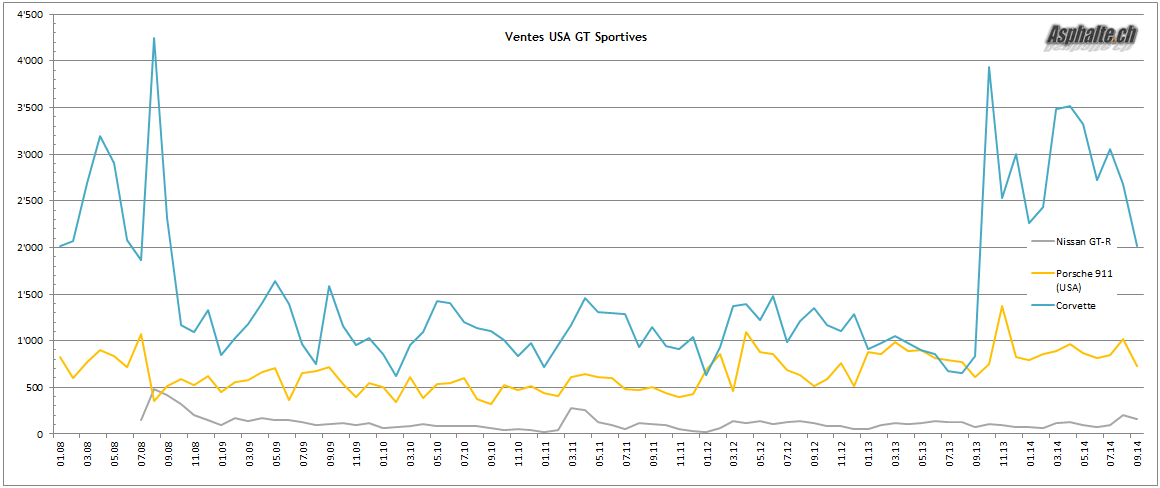The width and height of the screenshot is (1160, 488).
Task: Click the y-axis label 0
Action: tap(41, 434)
